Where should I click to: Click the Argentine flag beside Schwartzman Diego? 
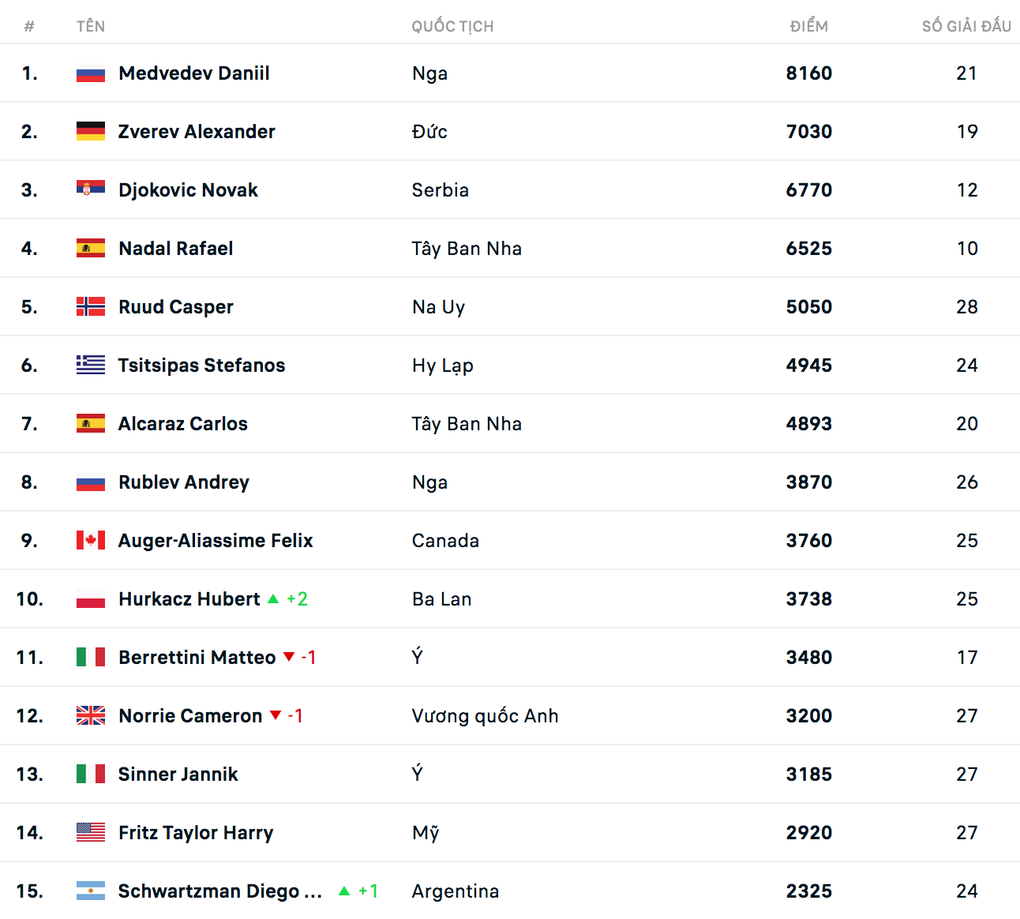[91, 890]
